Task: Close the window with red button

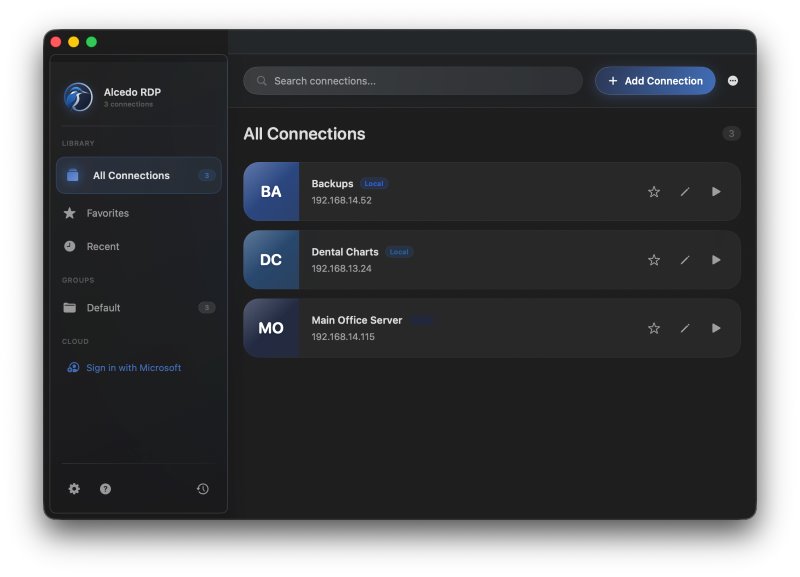Action: (x=56, y=42)
